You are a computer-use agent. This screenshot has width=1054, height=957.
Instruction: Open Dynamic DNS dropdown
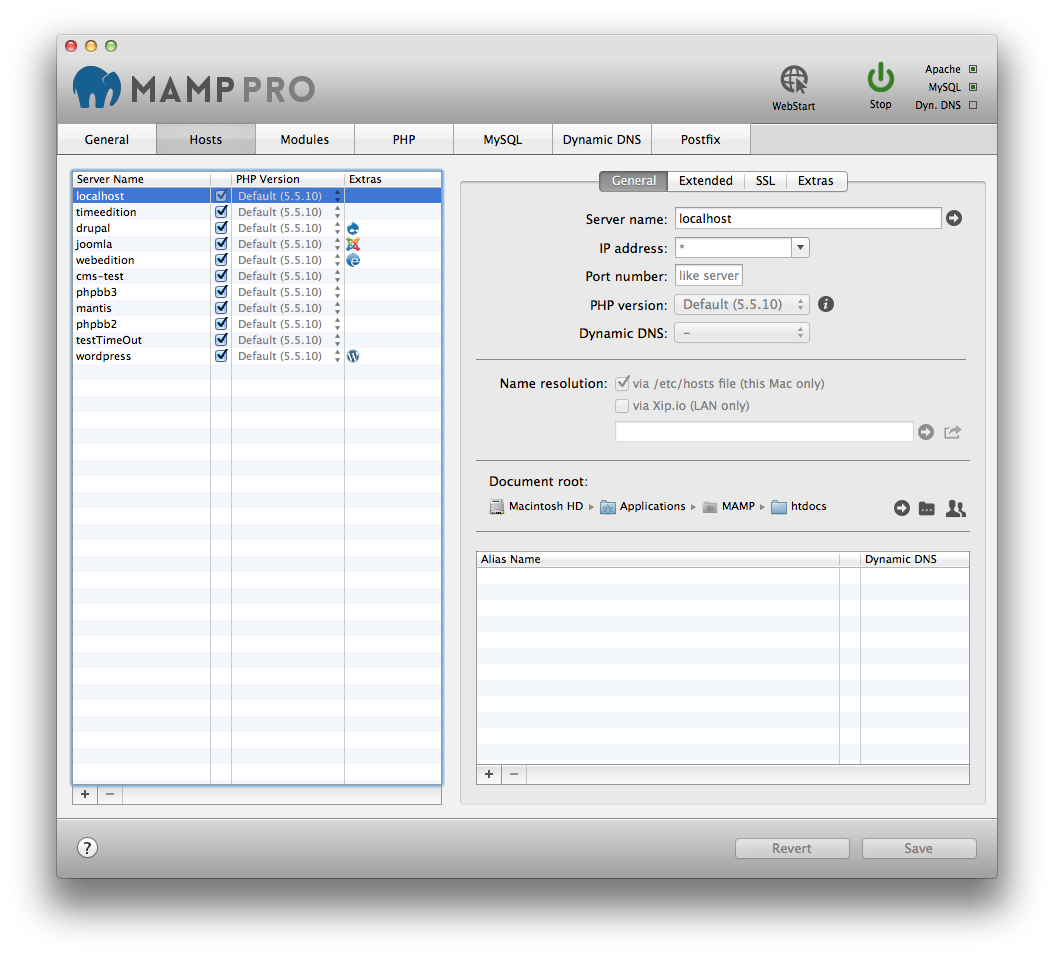coord(742,333)
